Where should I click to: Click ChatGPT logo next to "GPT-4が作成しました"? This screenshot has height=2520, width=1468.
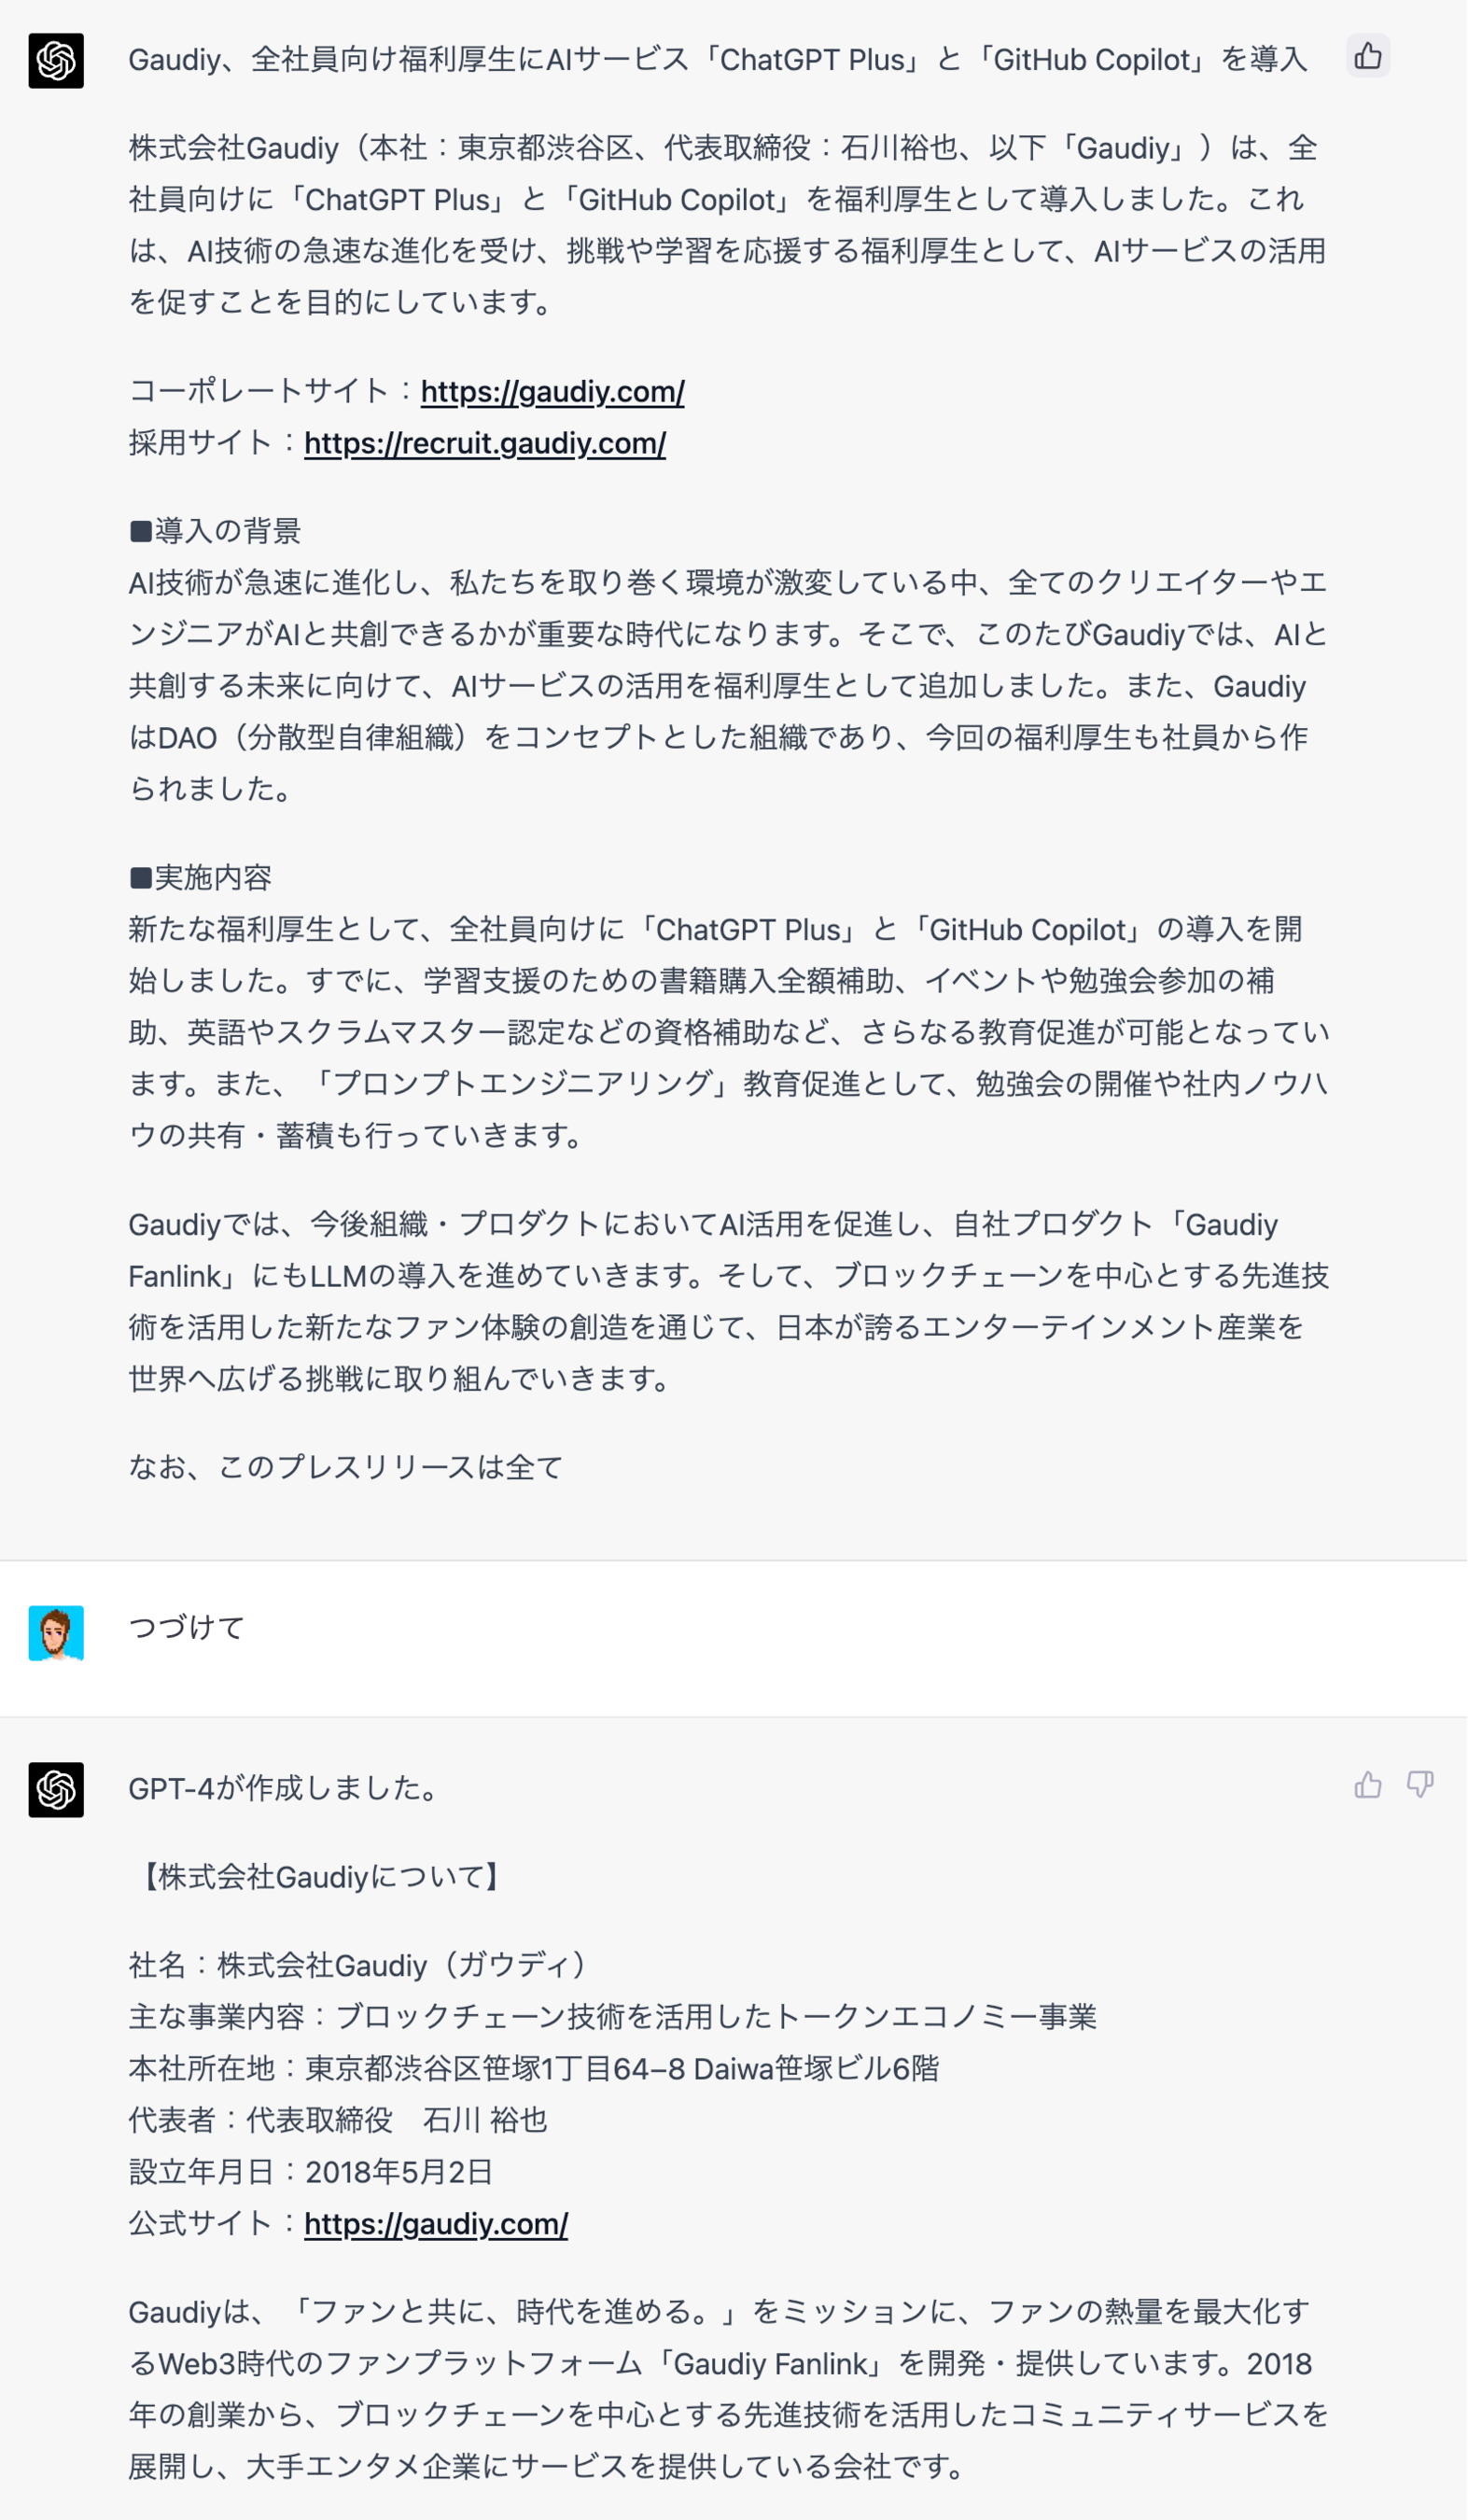click(56, 1789)
